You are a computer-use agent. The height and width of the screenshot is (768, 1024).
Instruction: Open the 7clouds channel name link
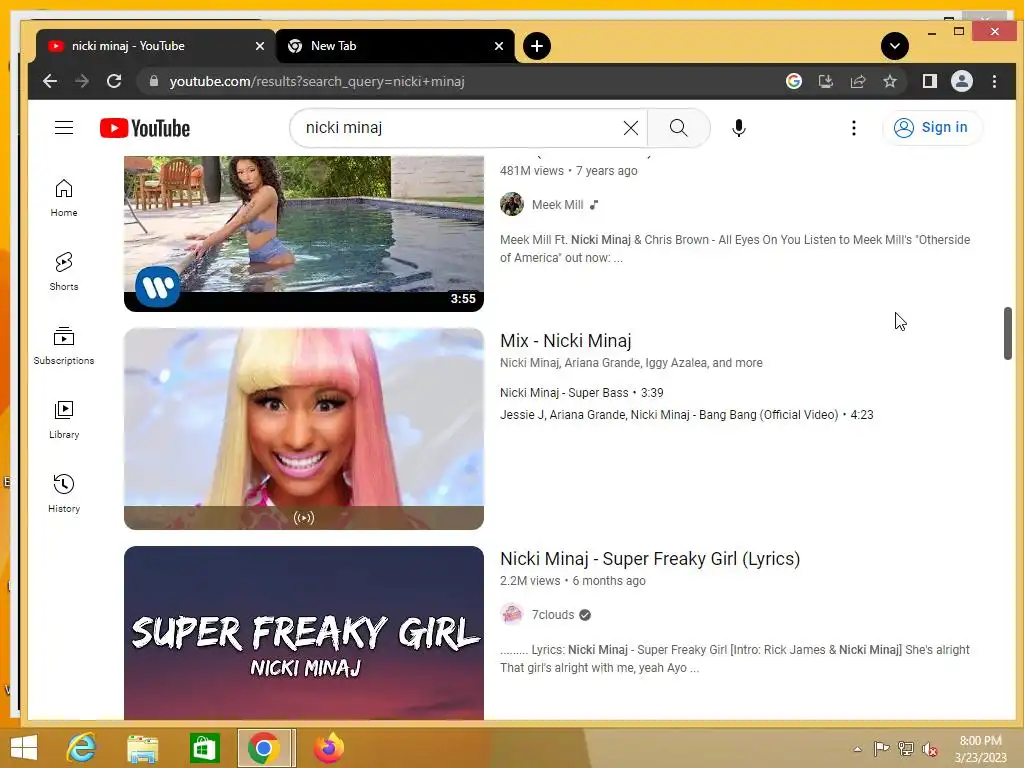click(552, 615)
